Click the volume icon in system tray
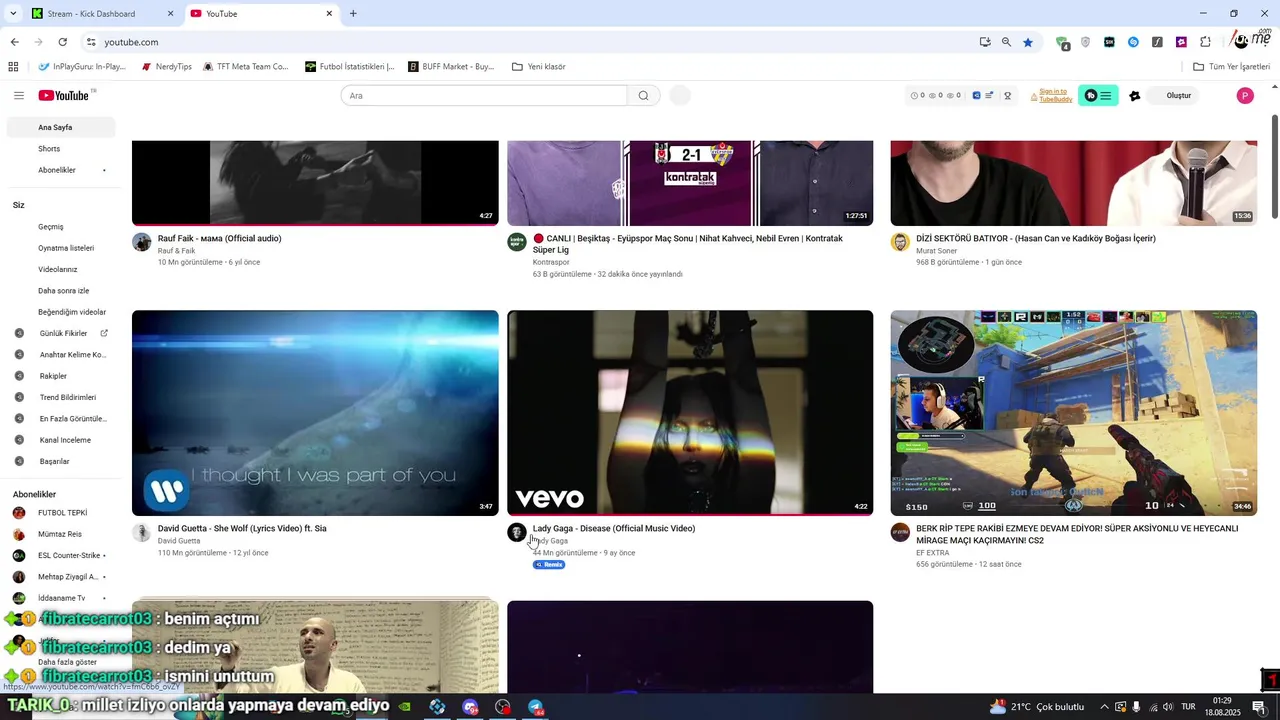This screenshot has height=720, width=1280. [1168, 707]
